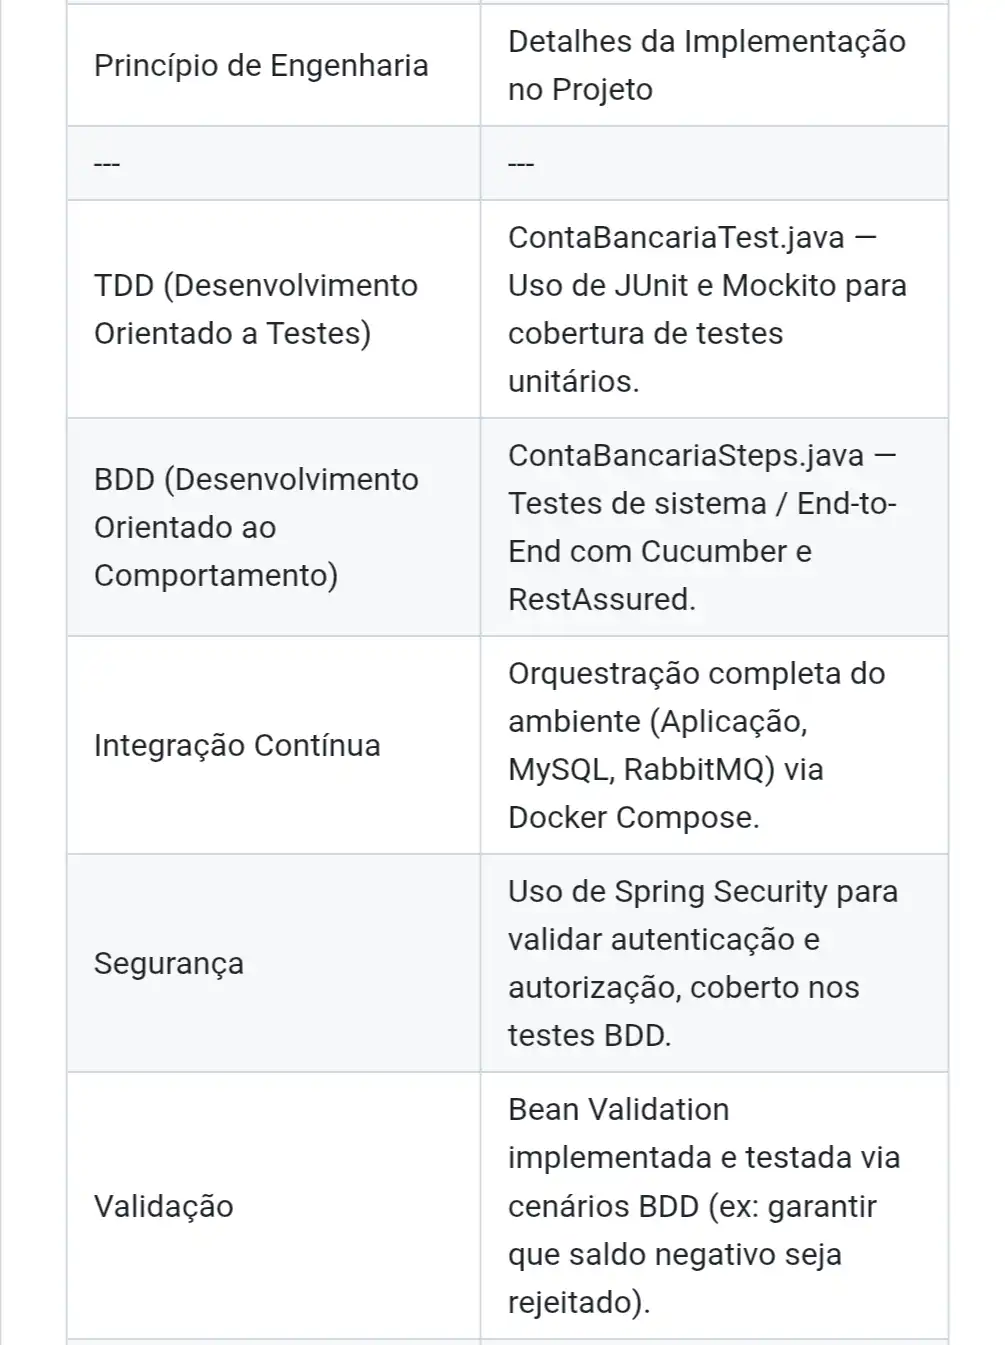Click the ContaBancariaTest.java description text

point(706,309)
